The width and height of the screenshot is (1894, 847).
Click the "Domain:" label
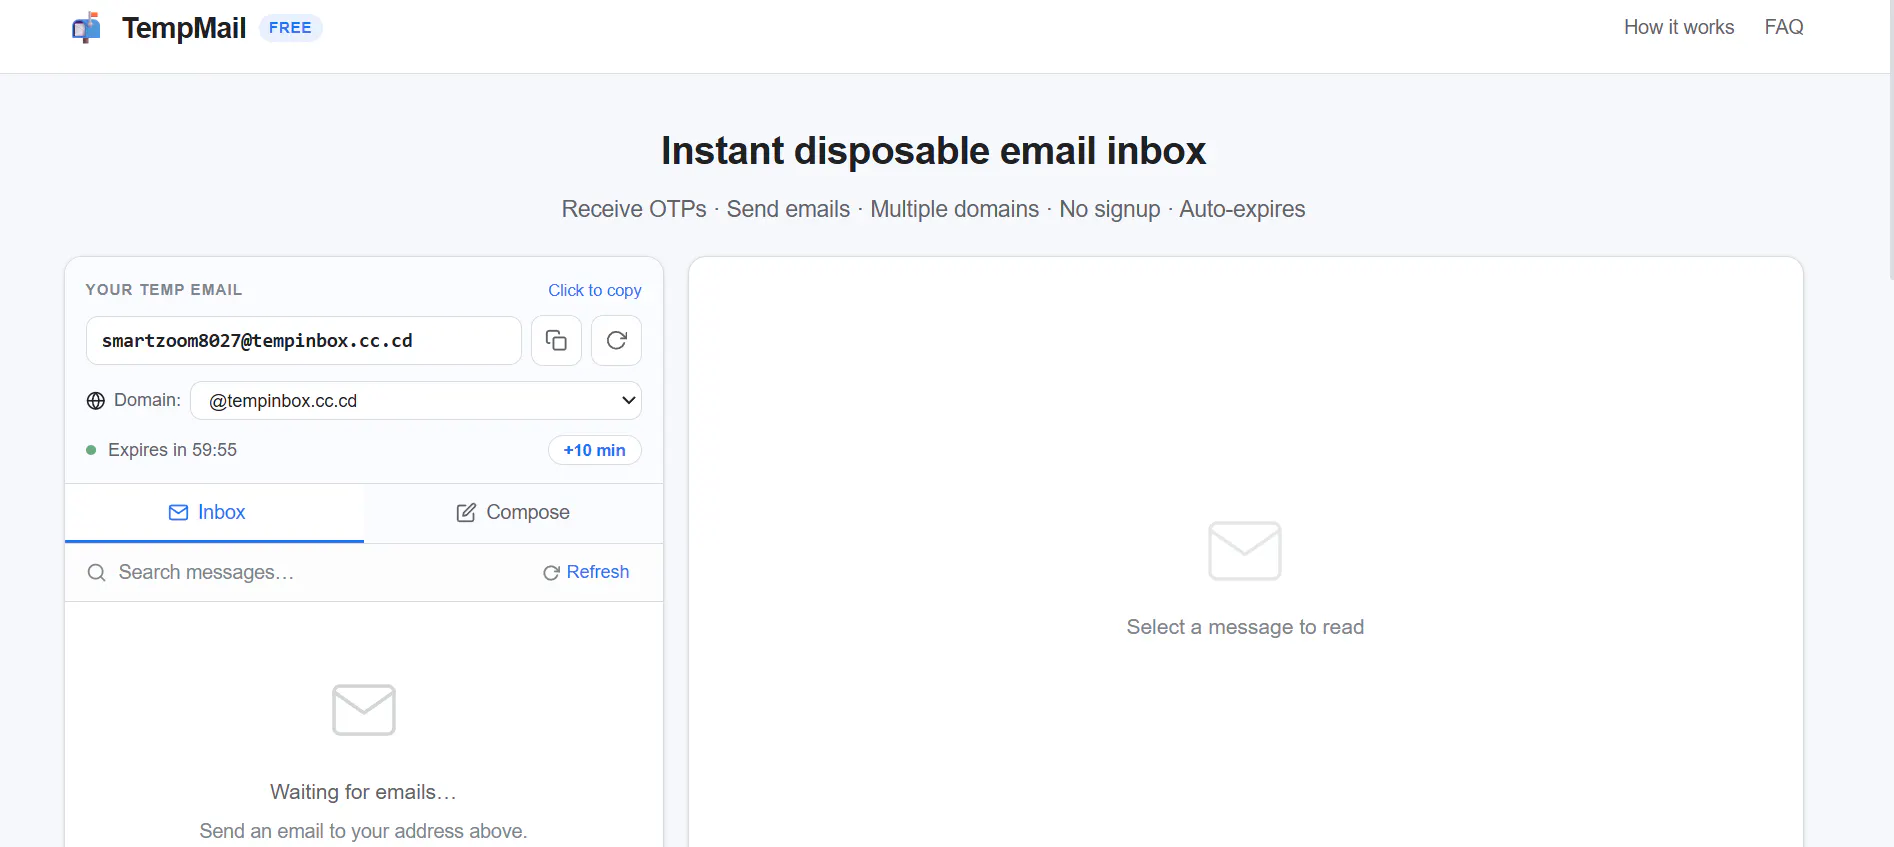click(148, 400)
